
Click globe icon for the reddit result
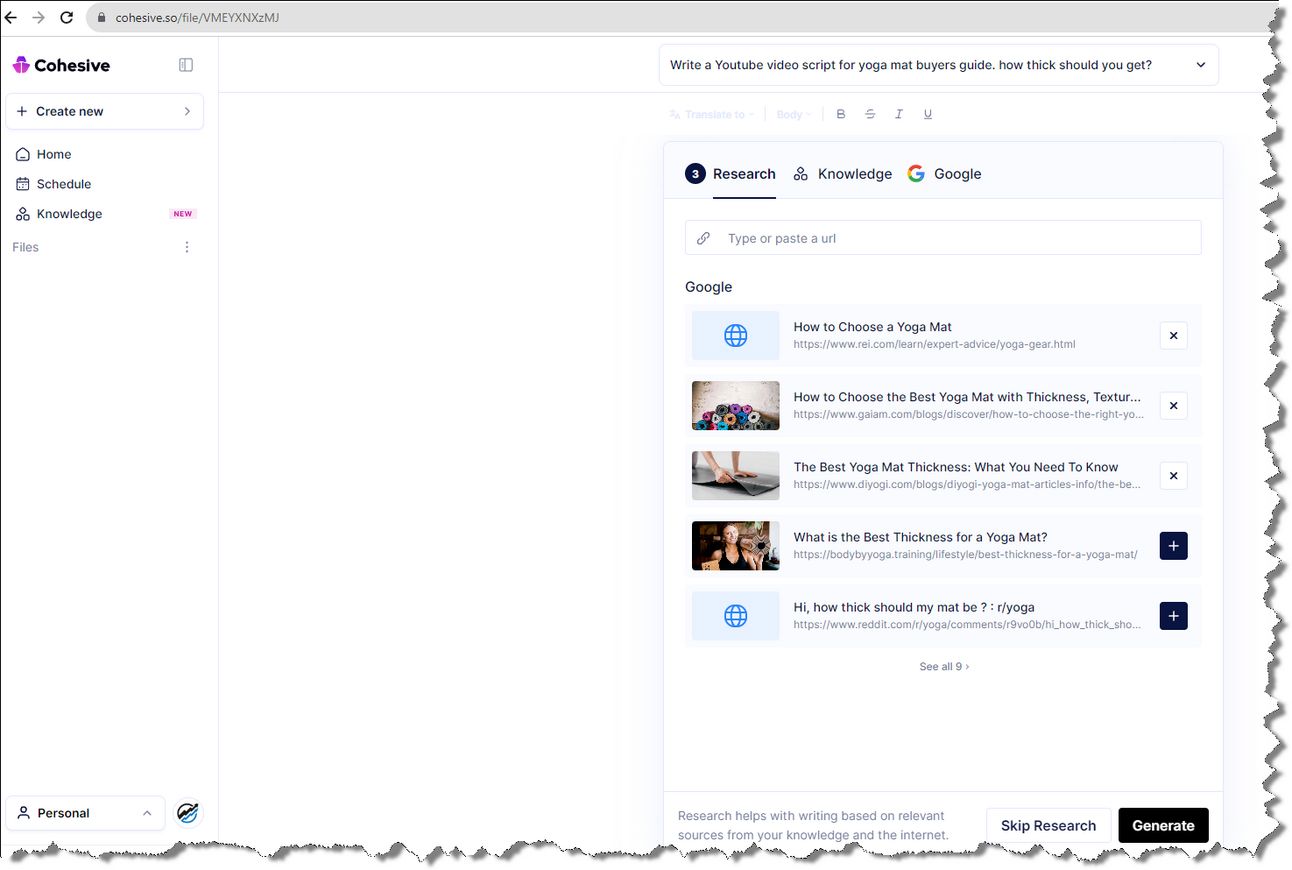[x=736, y=616]
